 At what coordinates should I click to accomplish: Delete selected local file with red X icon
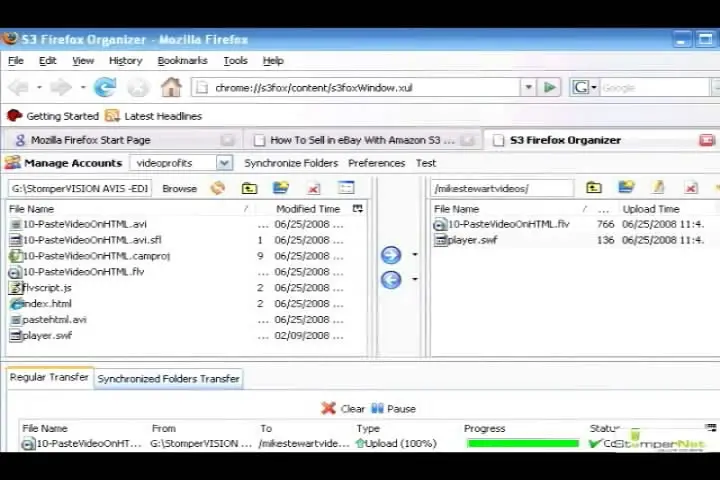pos(314,188)
